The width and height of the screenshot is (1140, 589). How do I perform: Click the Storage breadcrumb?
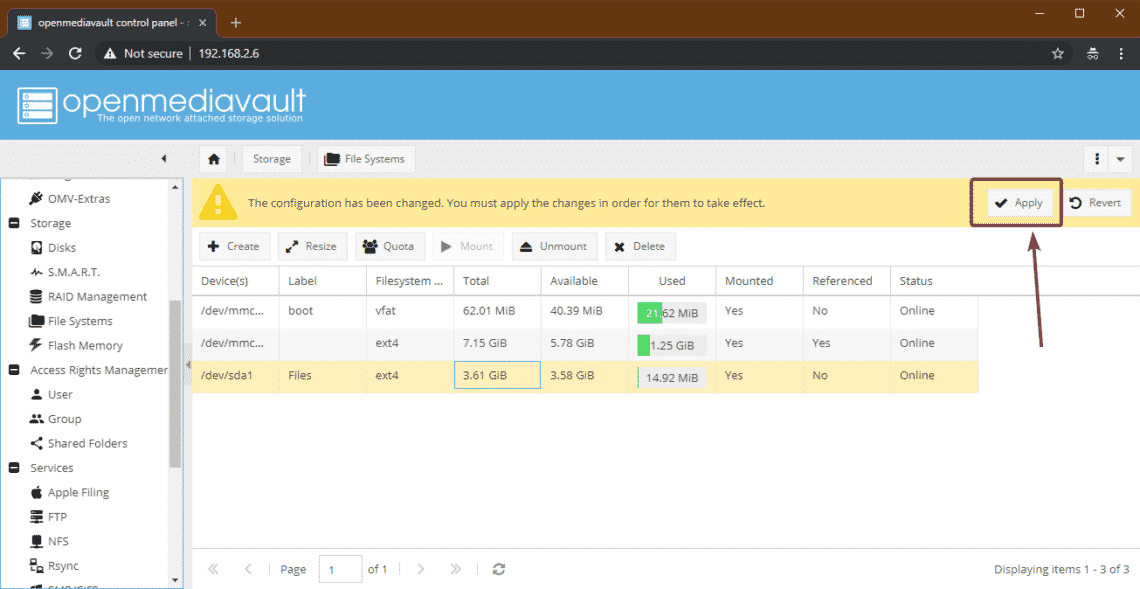[272, 159]
